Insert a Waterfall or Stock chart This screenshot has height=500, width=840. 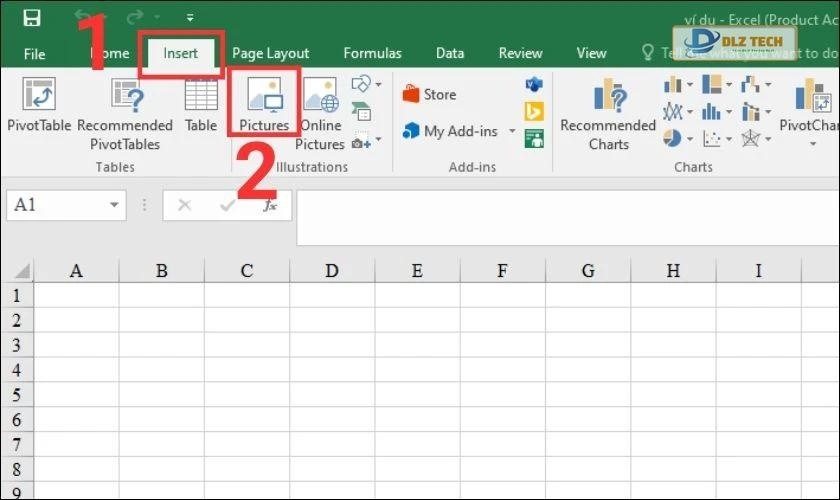(x=751, y=84)
